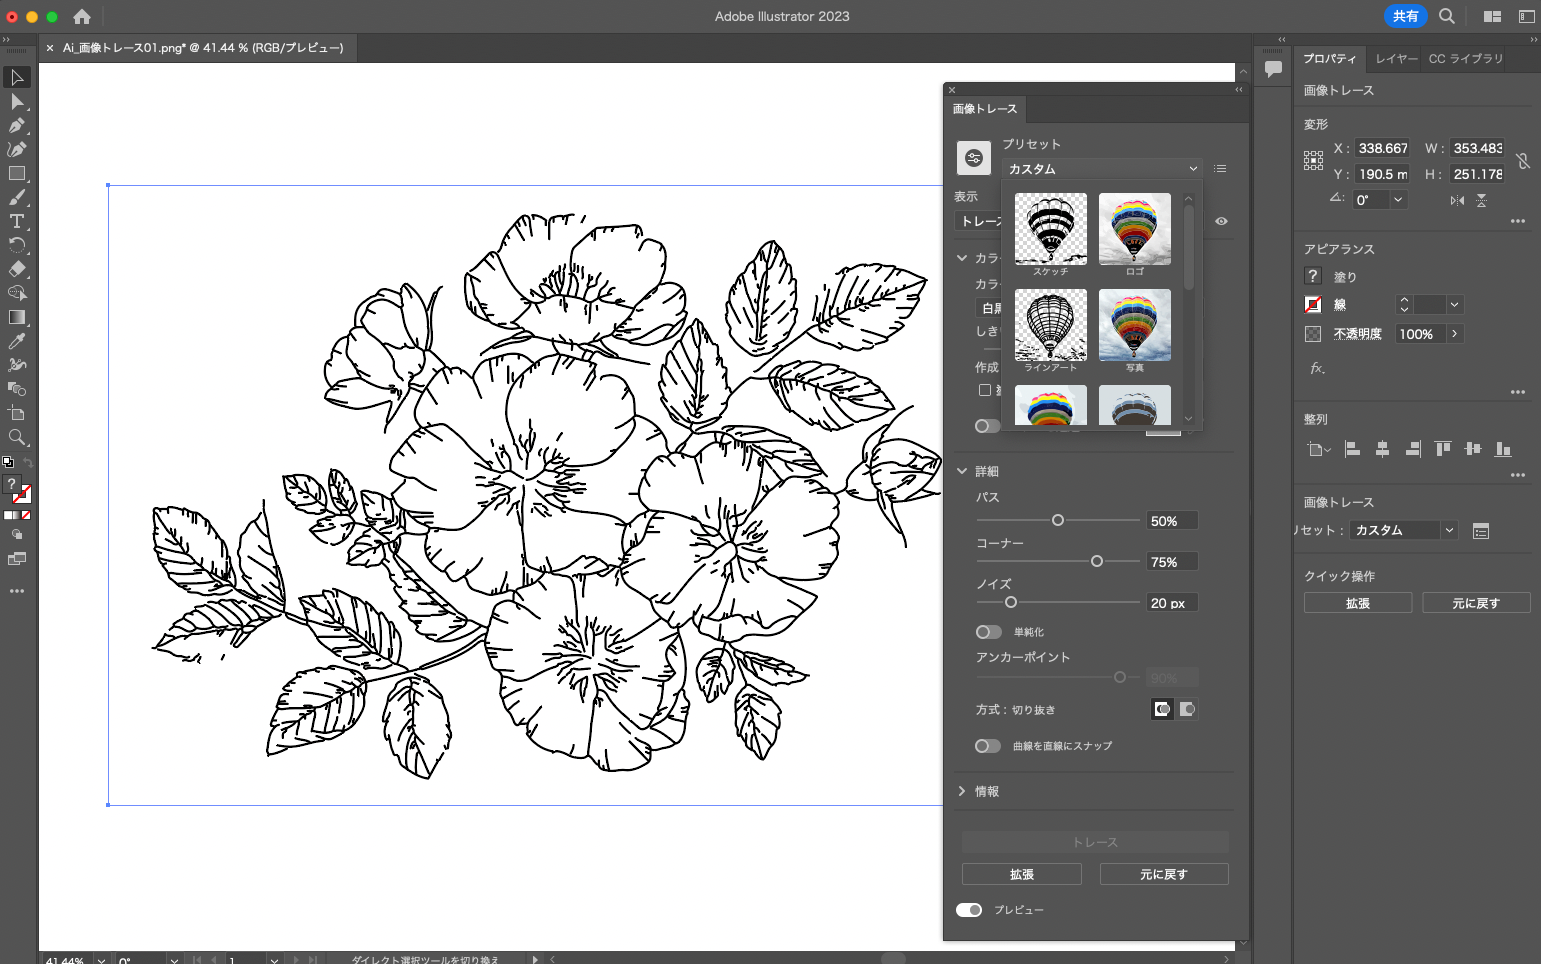Select the Type tool
Screen dimensions: 1541x964
17,221
